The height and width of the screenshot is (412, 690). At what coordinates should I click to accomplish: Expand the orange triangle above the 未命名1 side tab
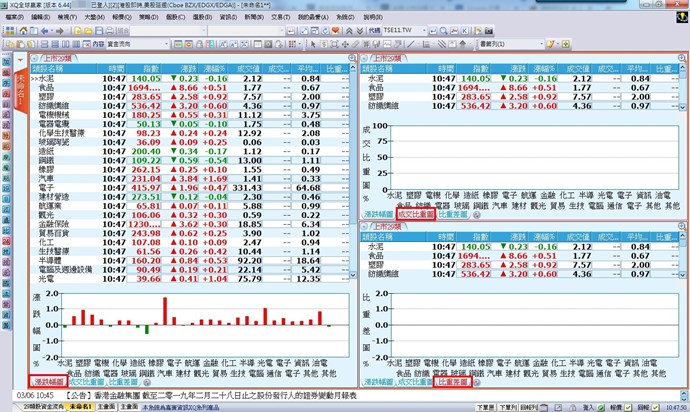coord(21,58)
